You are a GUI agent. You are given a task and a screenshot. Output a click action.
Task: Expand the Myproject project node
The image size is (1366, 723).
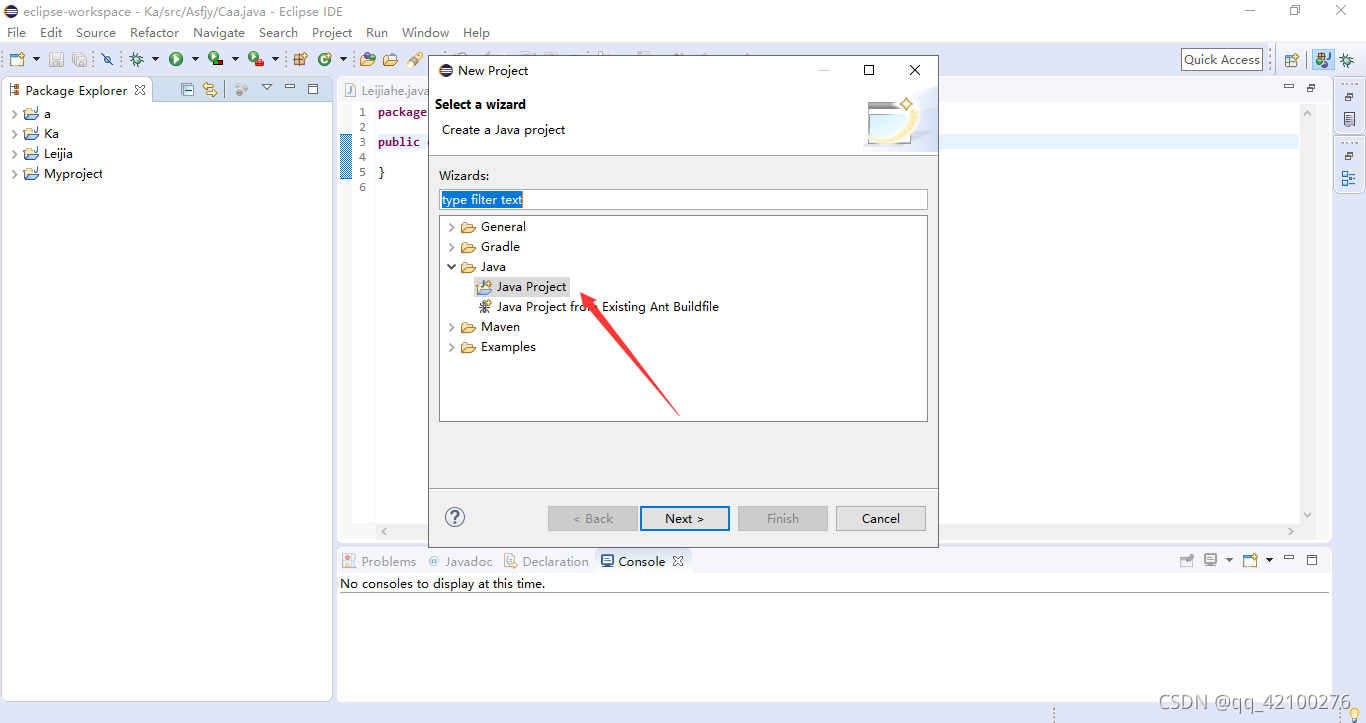pyautogui.click(x=14, y=174)
